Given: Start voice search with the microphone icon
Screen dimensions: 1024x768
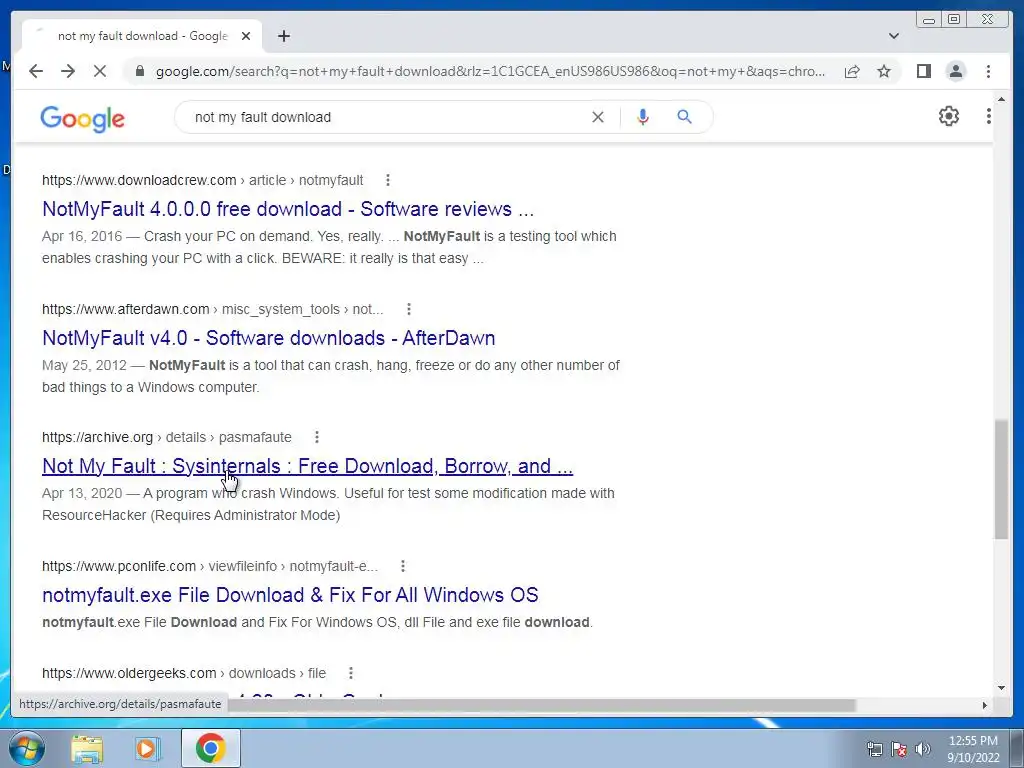Looking at the screenshot, I should pyautogui.click(x=643, y=117).
